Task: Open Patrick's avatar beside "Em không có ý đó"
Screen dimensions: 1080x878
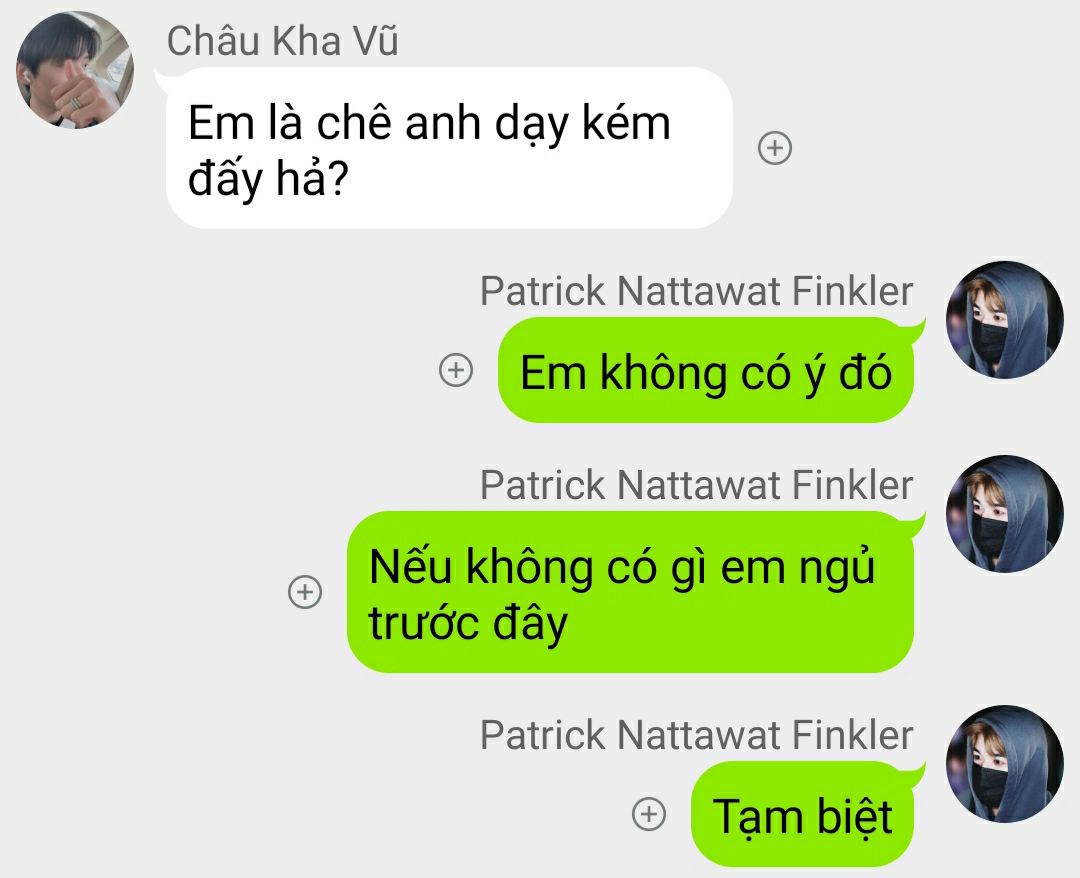Action: [1005, 320]
